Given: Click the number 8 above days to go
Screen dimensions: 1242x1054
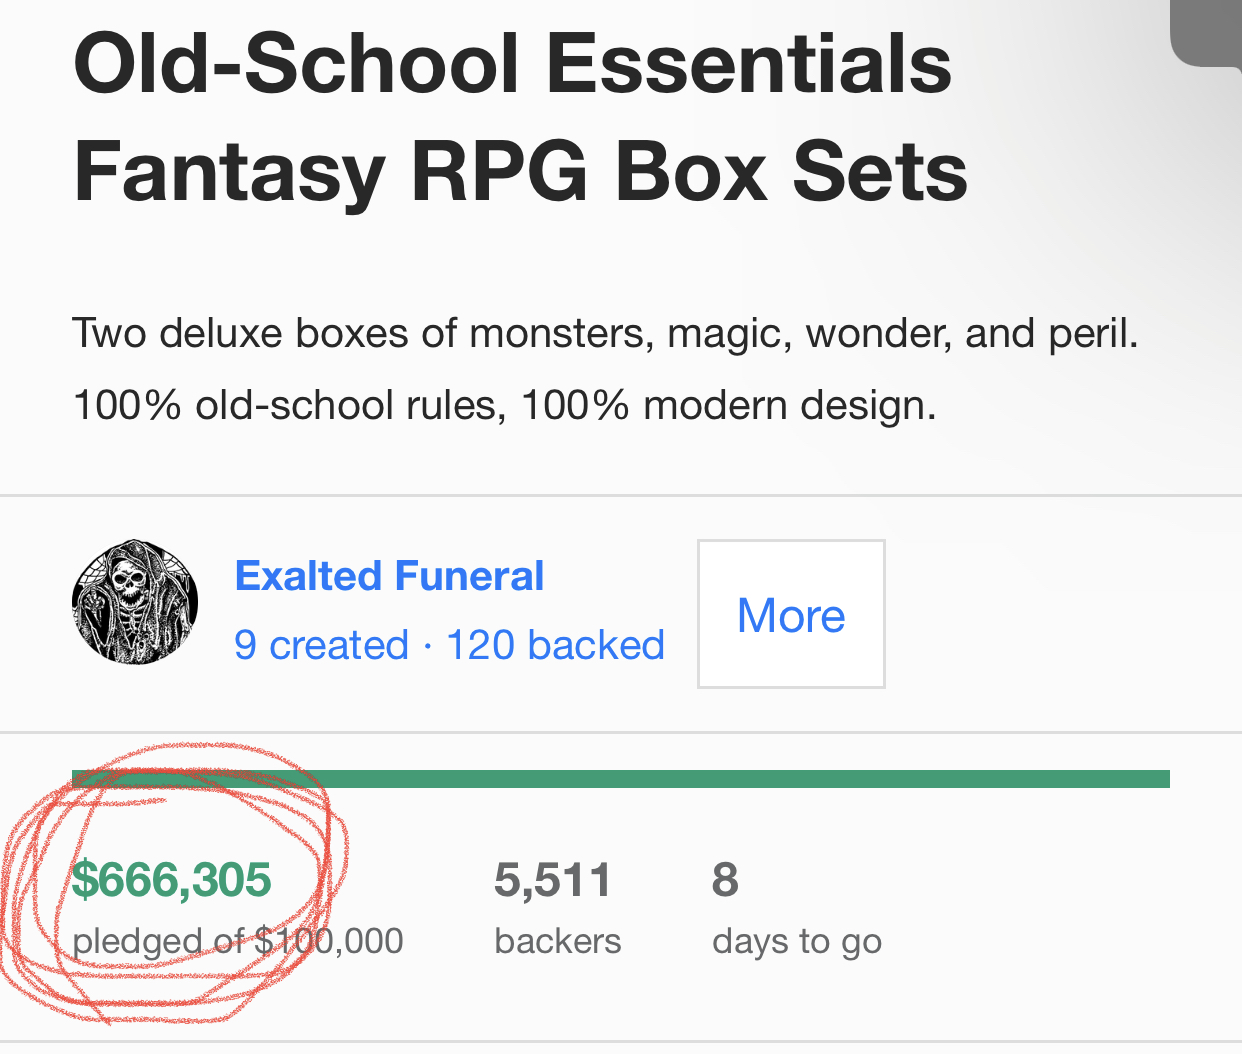Looking at the screenshot, I should tap(725, 880).
